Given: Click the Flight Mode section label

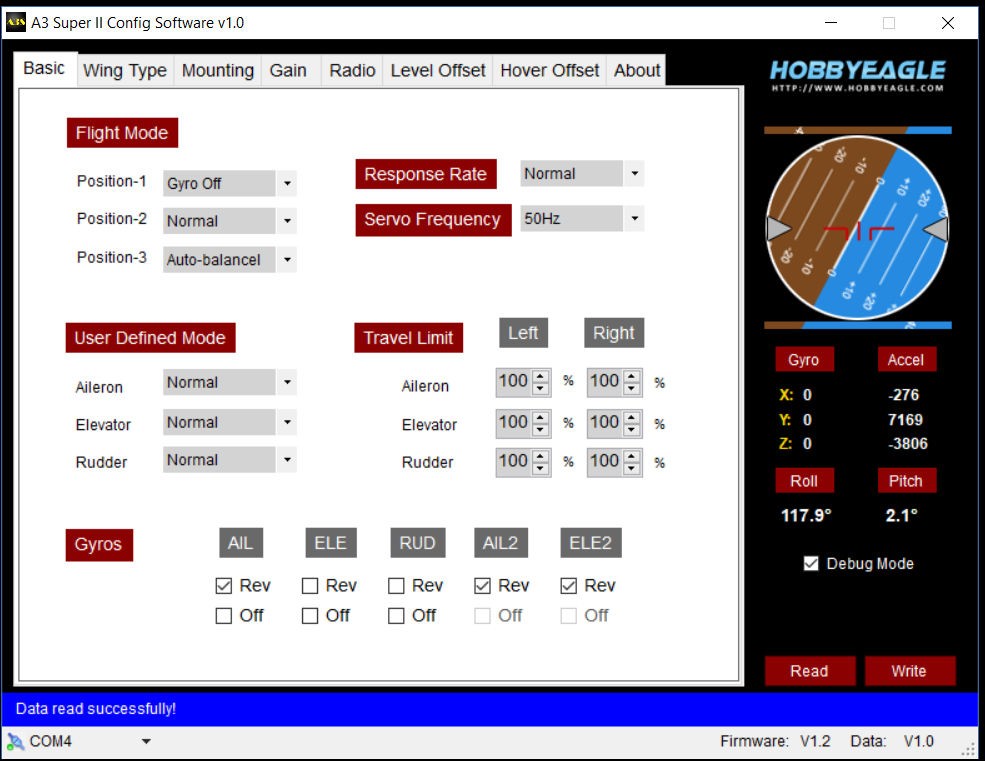Looking at the screenshot, I should point(122,133).
